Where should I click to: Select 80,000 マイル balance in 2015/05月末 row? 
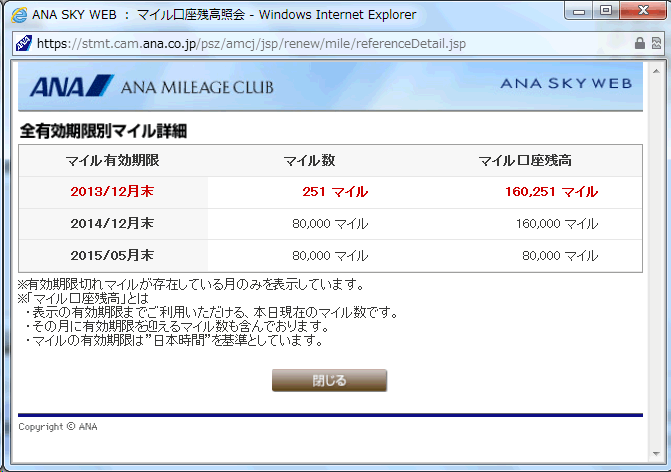(560, 256)
